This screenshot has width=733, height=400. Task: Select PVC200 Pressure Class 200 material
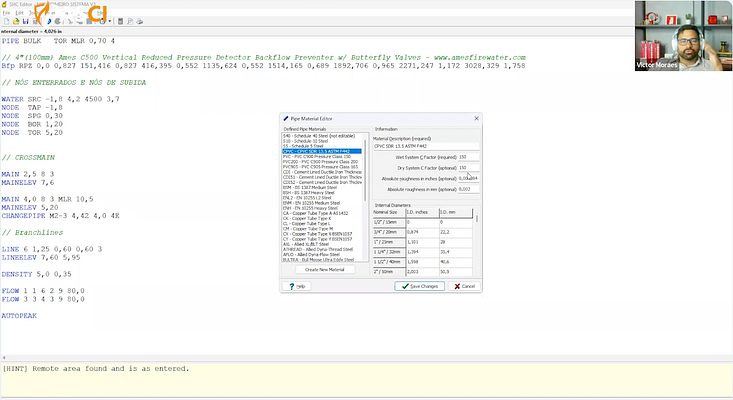click(x=321, y=162)
